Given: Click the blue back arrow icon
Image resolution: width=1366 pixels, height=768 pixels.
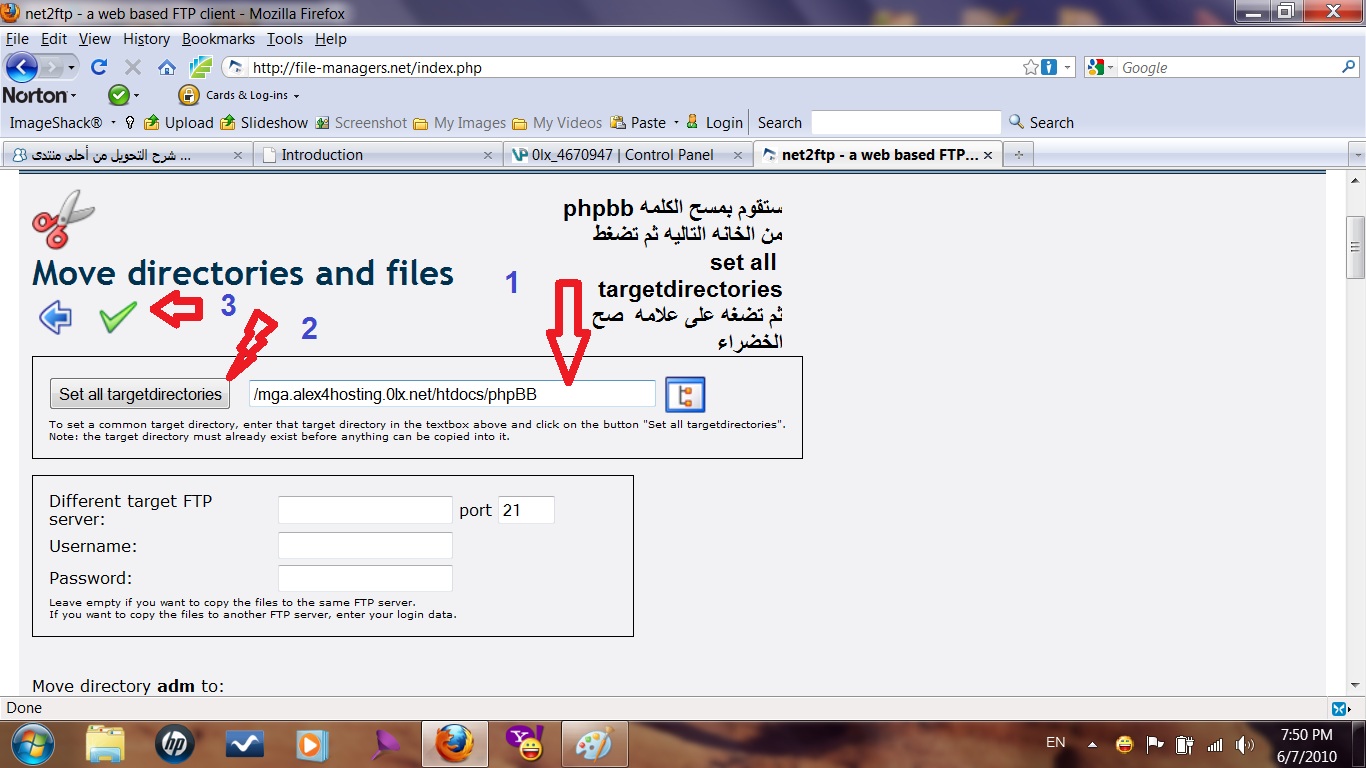Looking at the screenshot, I should coord(56,317).
